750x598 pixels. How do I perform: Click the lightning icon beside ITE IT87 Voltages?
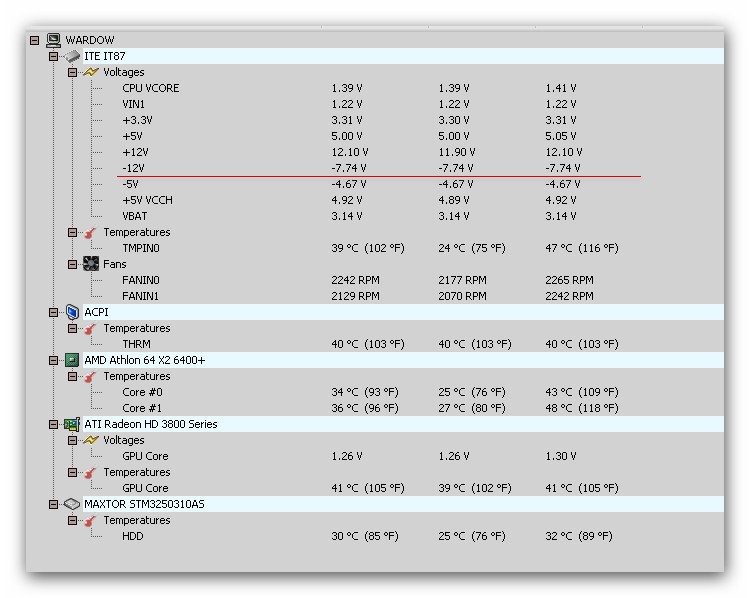click(91, 72)
